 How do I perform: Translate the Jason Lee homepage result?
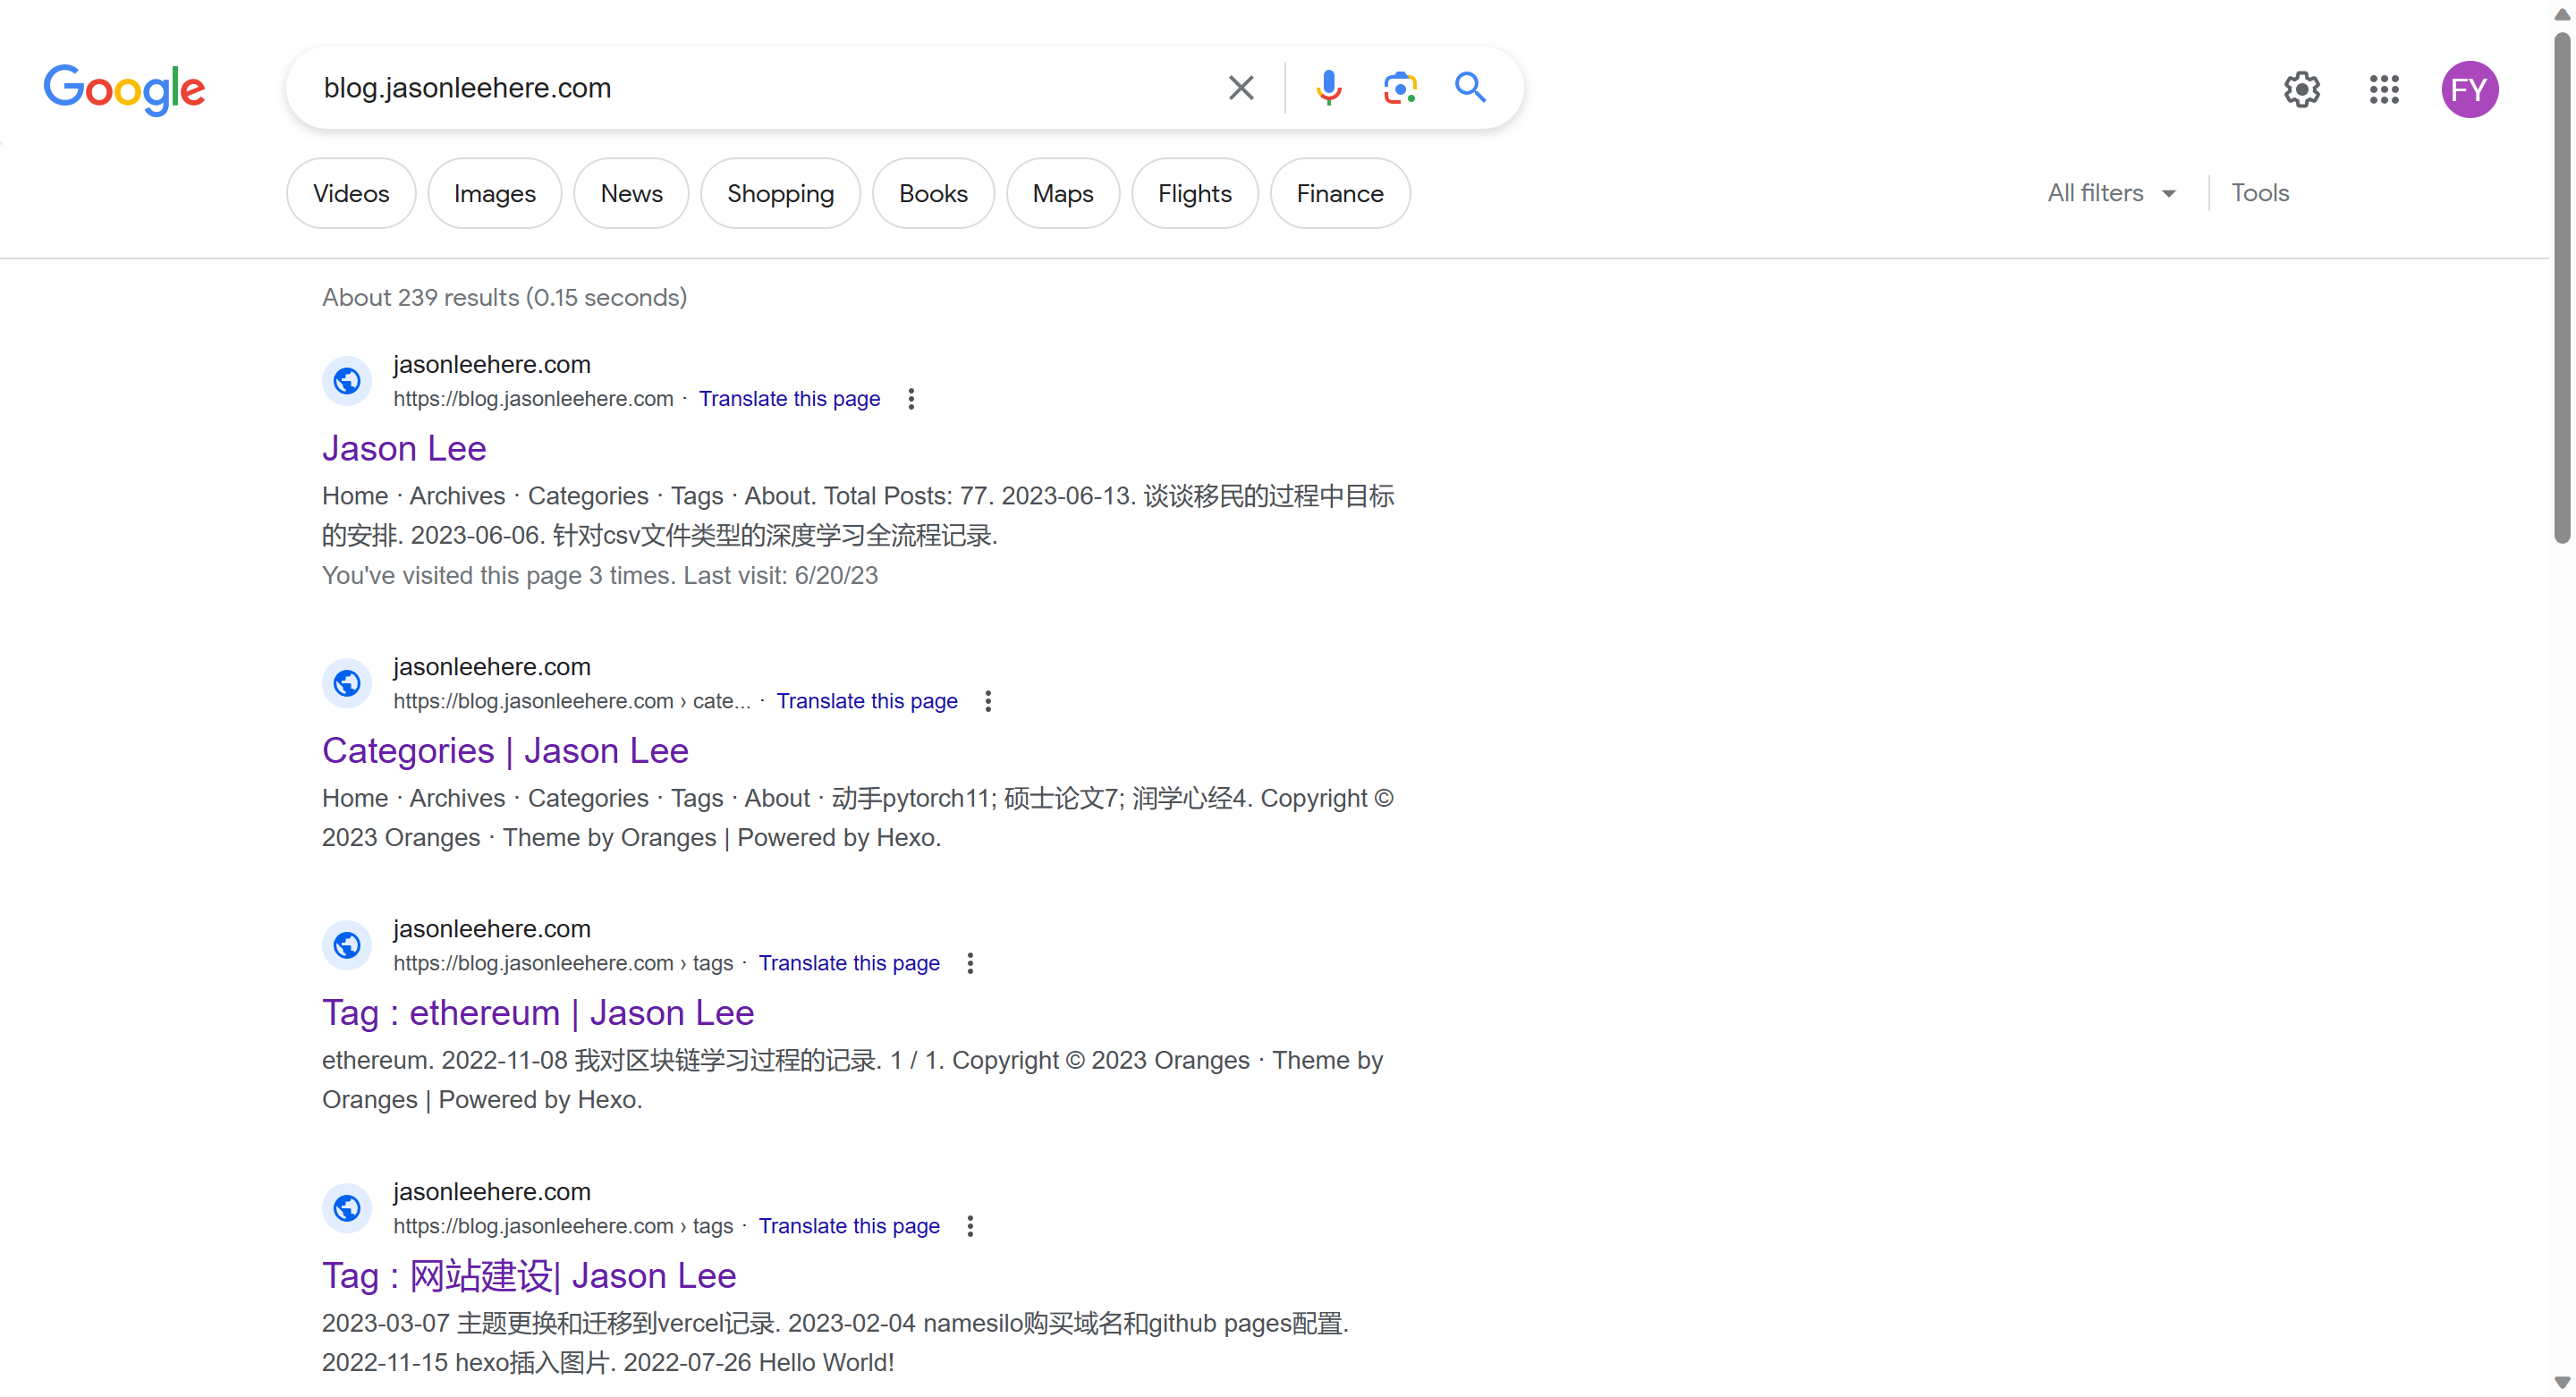[x=789, y=399]
